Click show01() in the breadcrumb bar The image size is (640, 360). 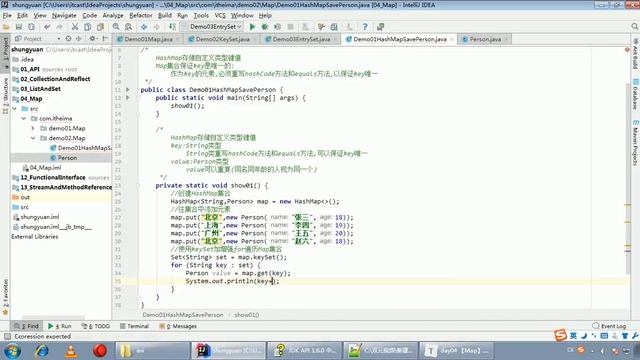pos(247,315)
